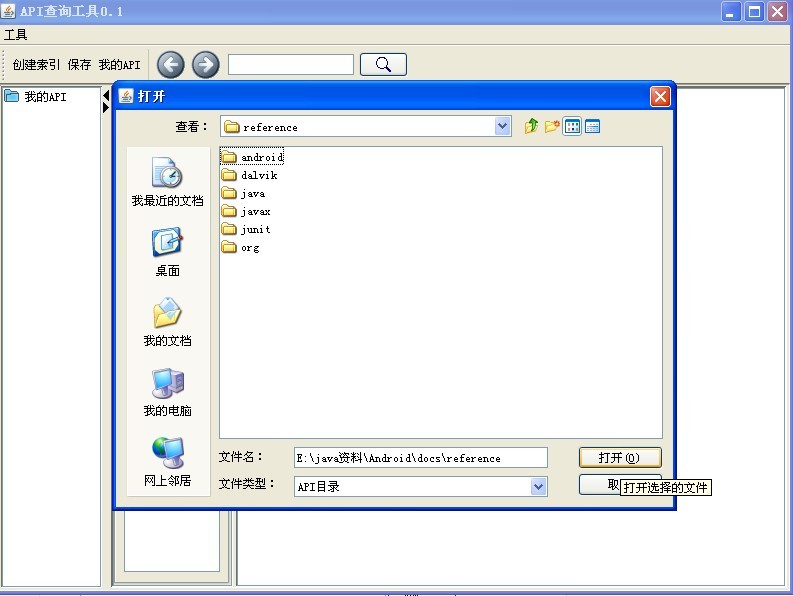The height and width of the screenshot is (596, 793).
Task: Minimize the API查询工具 window
Action: (731, 12)
